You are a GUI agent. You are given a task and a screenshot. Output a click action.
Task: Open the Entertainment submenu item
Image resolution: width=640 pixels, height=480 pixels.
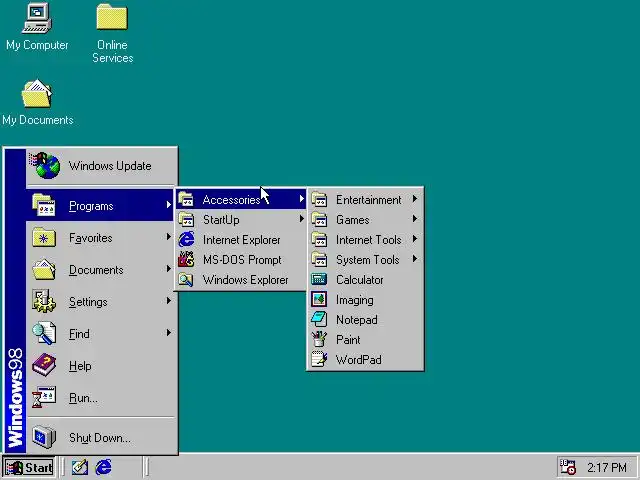click(x=365, y=200)
